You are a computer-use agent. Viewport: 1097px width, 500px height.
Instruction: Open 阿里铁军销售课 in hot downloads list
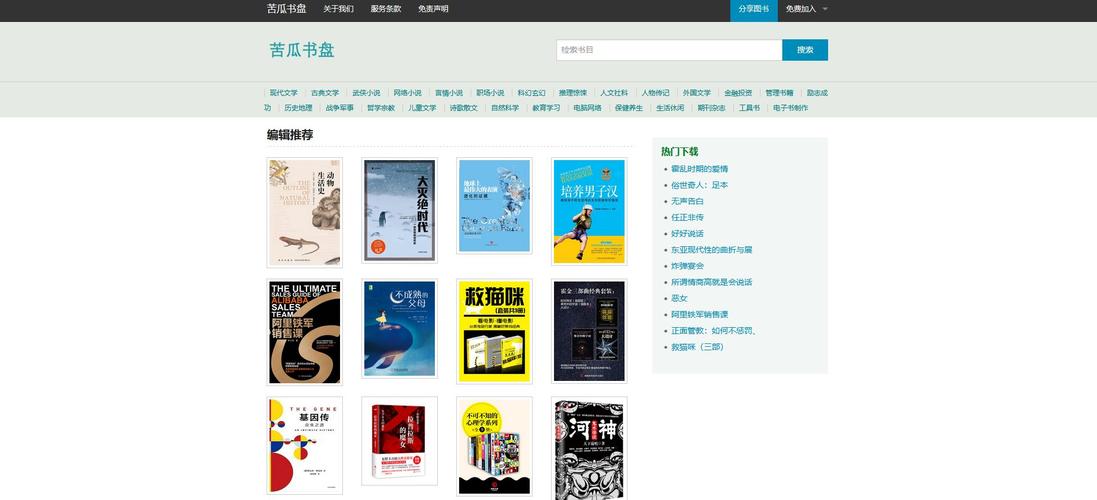tap(699, 314)
